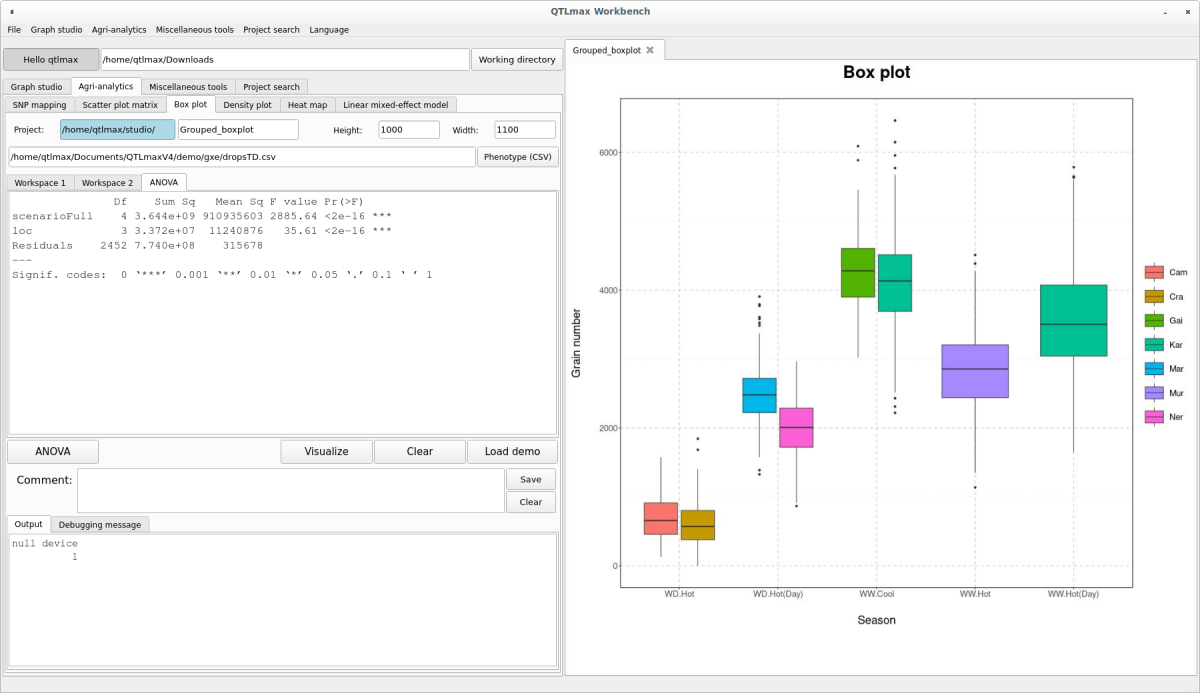The width and height of the screenshot is (1200, 693).
Task: Click the Mur purple legend swatch
Action: (1154, 393)
